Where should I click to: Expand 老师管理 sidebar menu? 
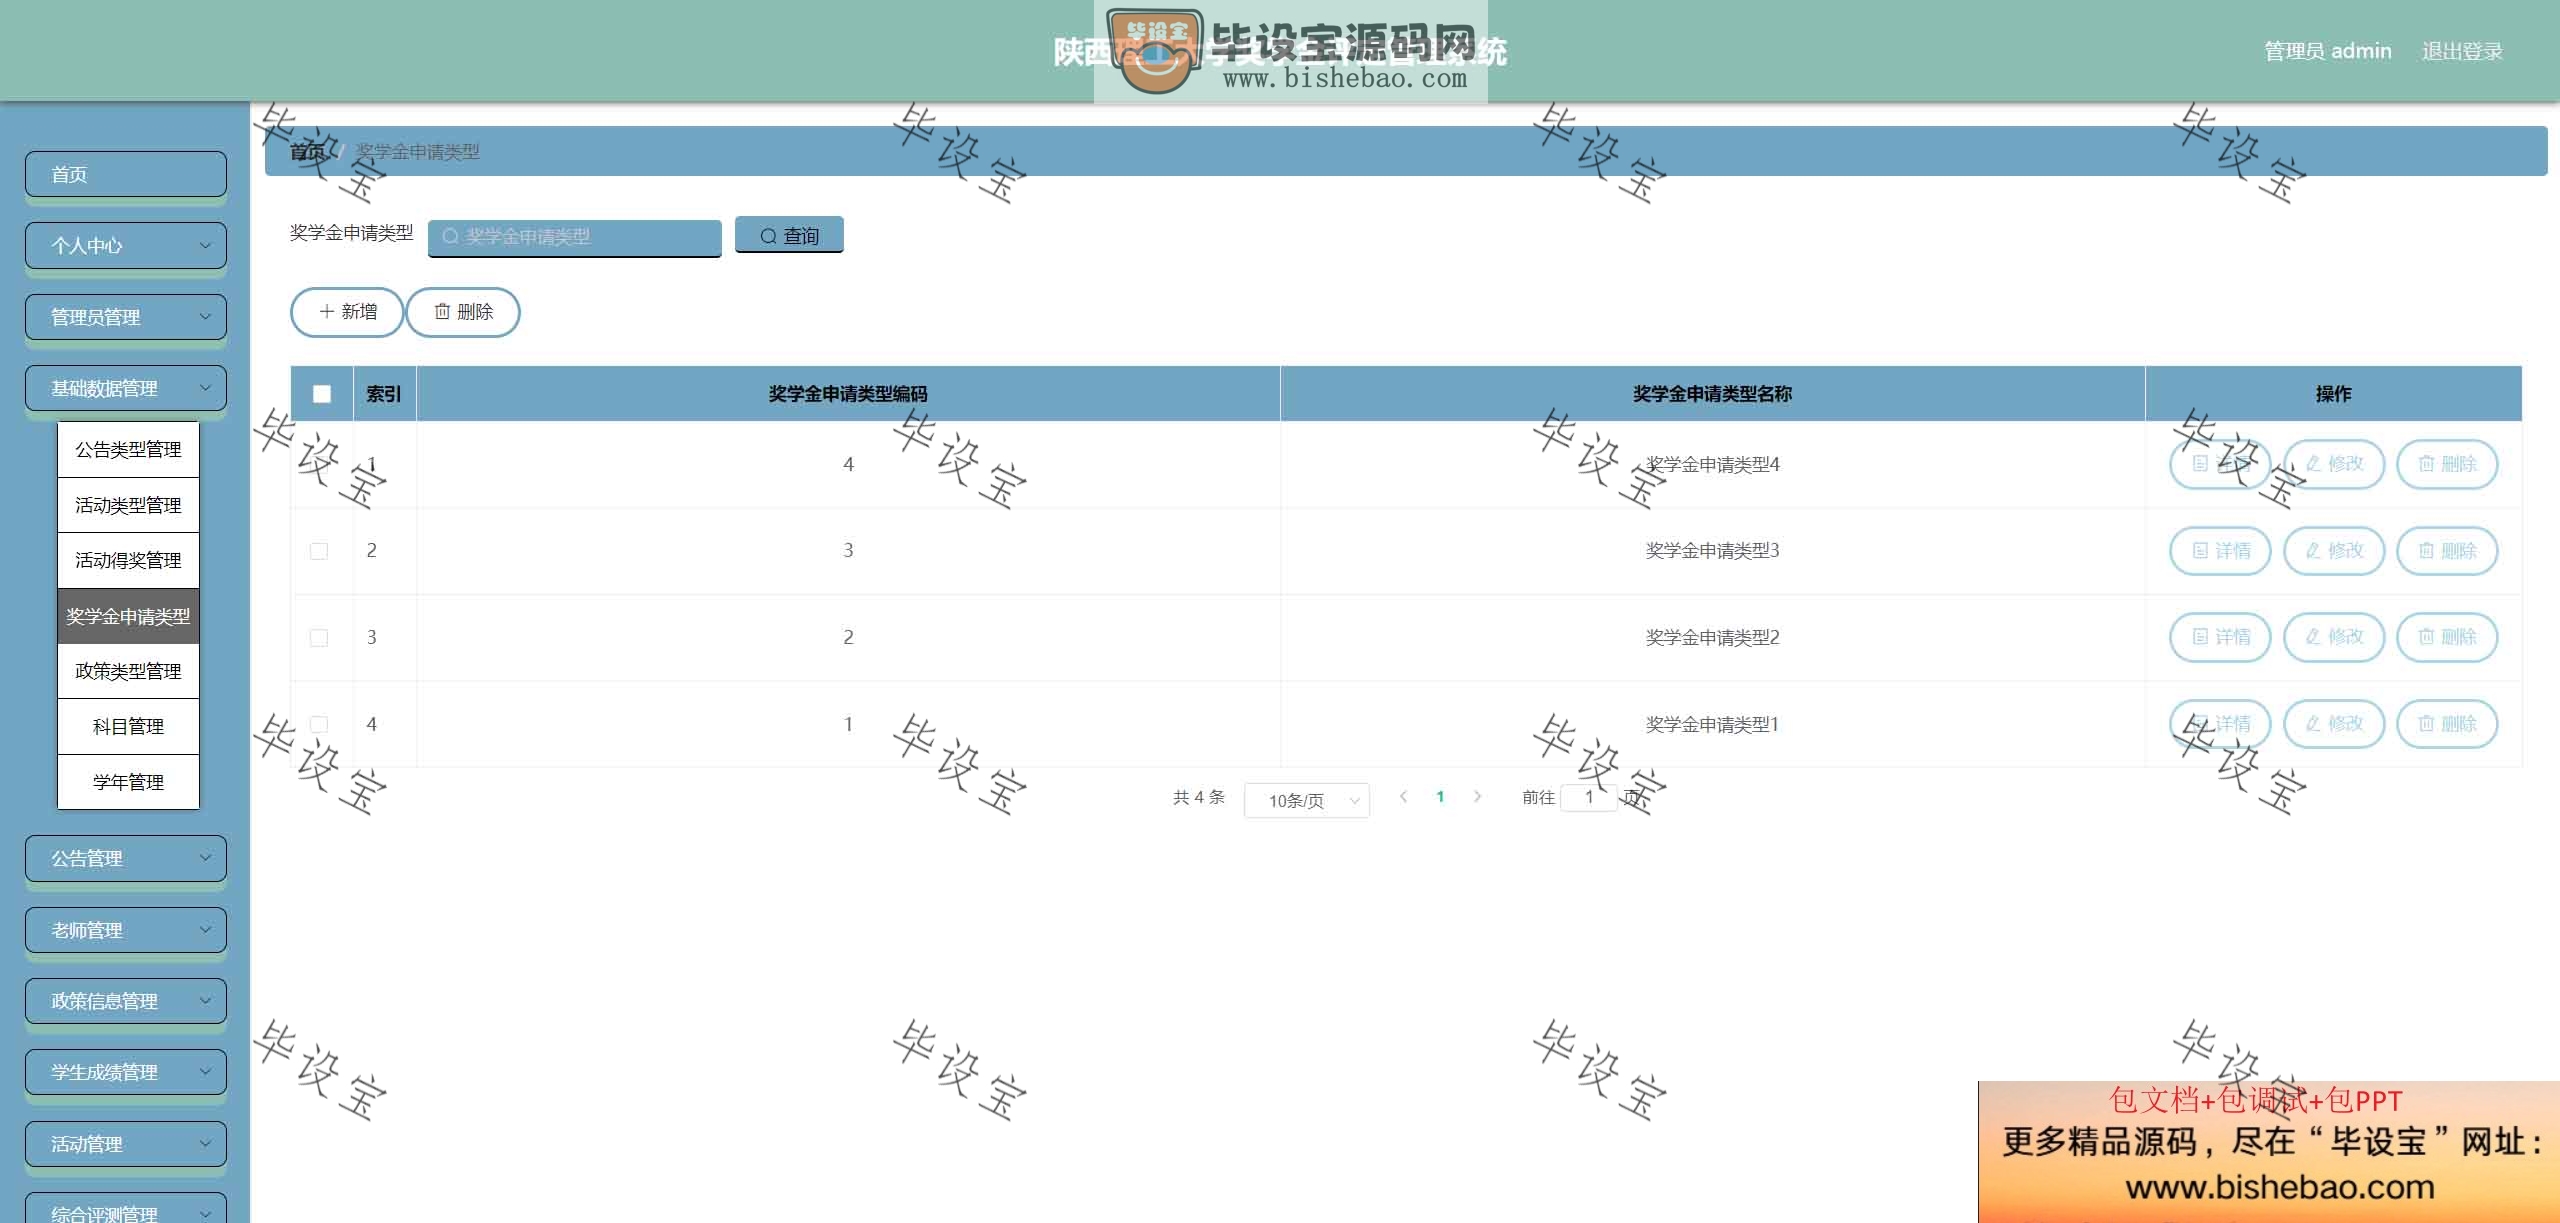click(x=126, y=930)
